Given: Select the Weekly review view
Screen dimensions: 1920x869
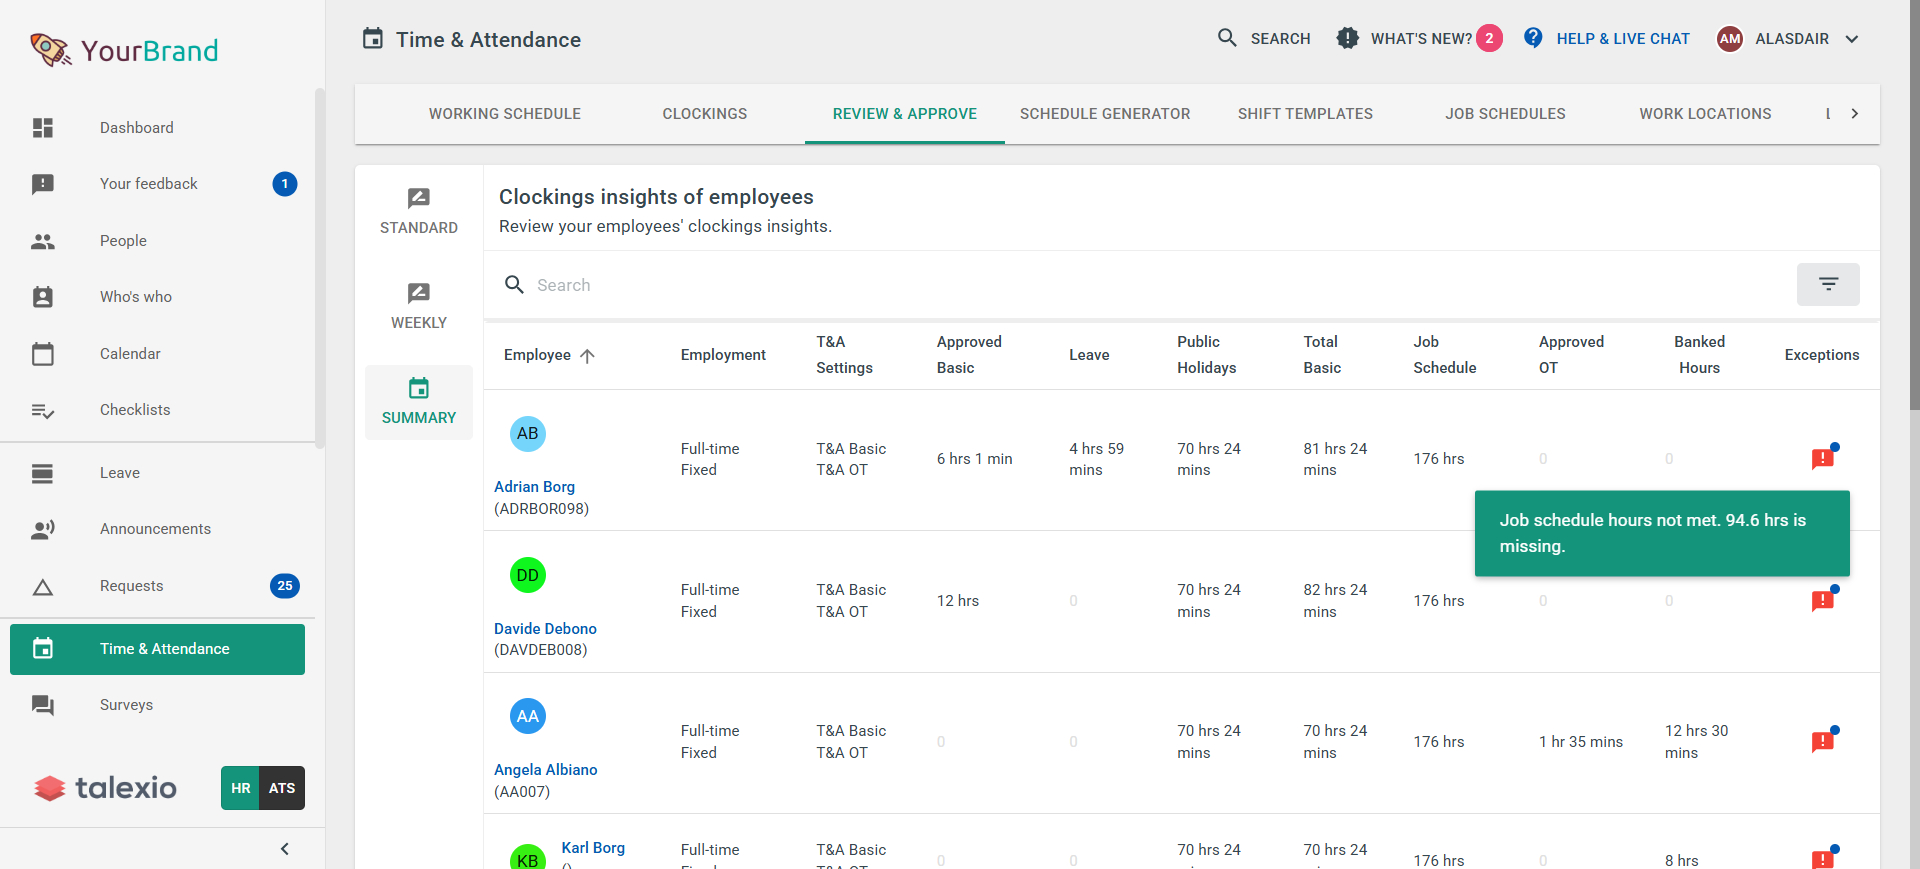Looking at the screenshot, I should pyautogui.click(x=419, y=306).
